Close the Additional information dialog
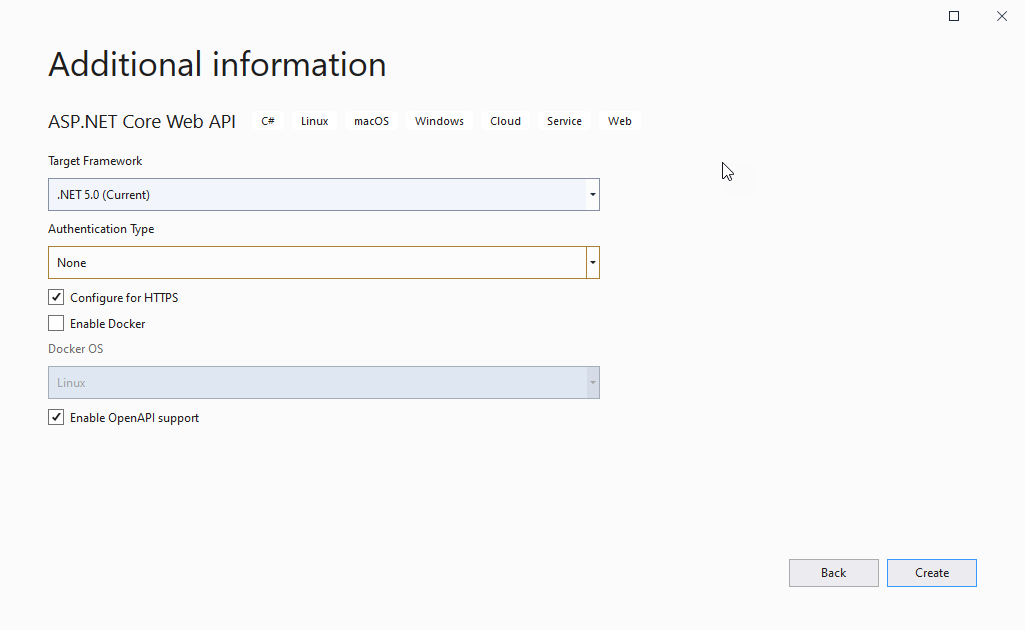 1001,16
